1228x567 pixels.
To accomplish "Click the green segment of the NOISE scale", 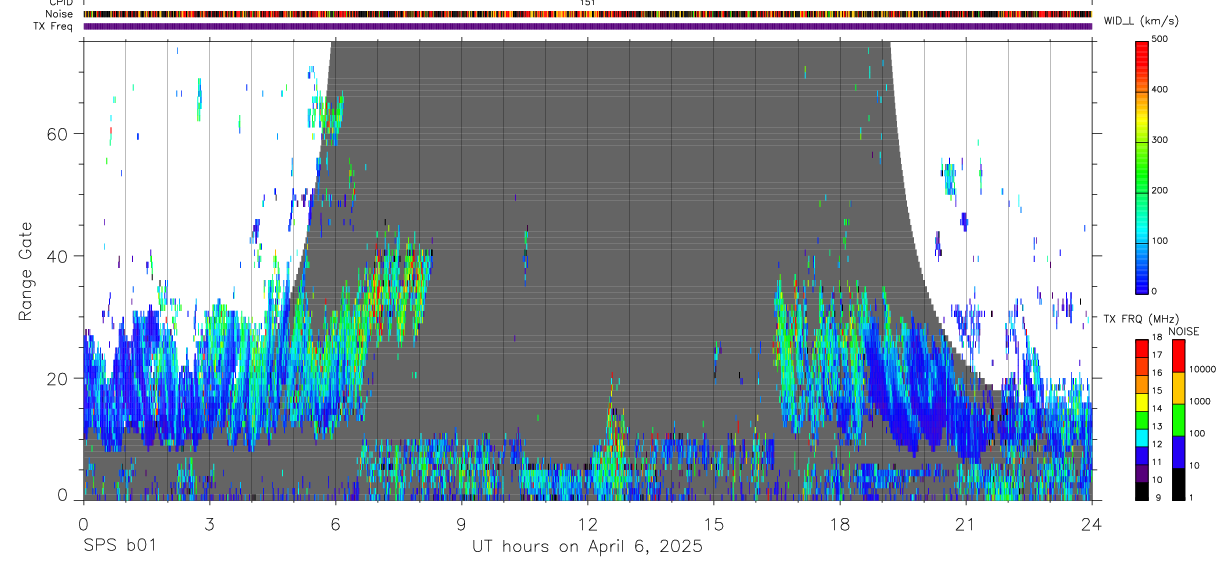I will click(1179, 419).
